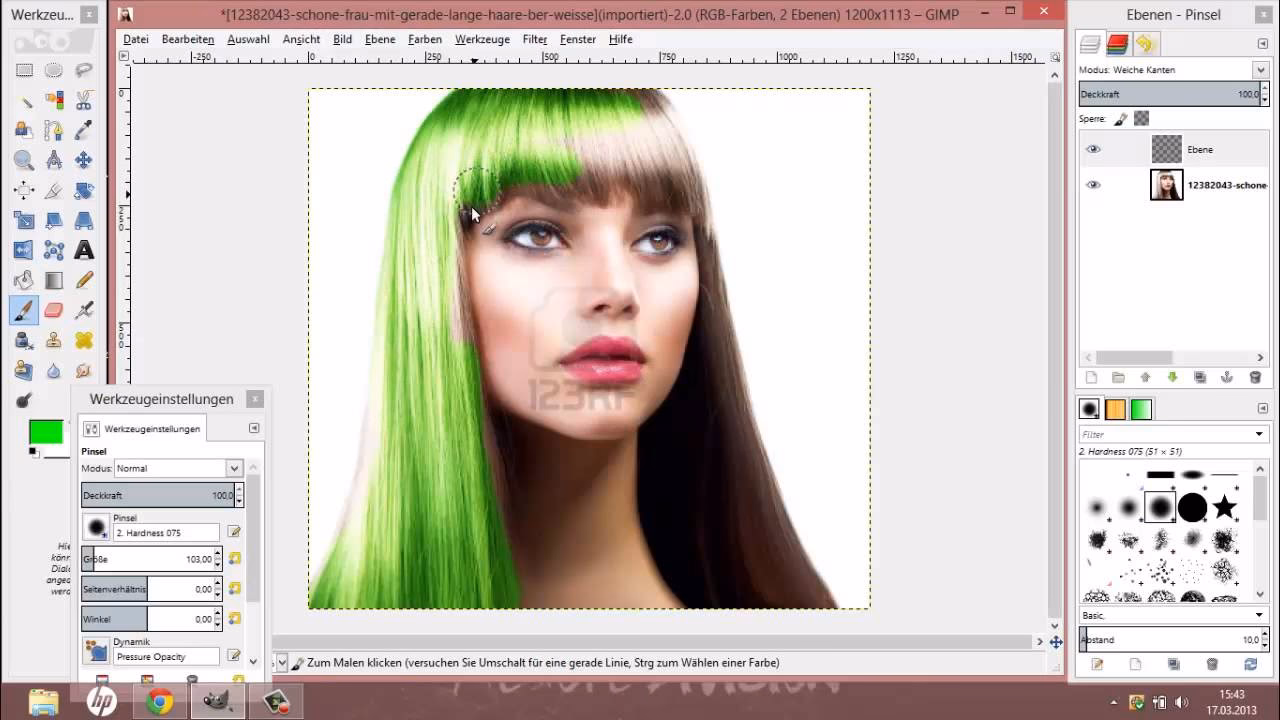Delete the layer using trash button
Screen dimensions: 1280x720
pos(1255,379)
